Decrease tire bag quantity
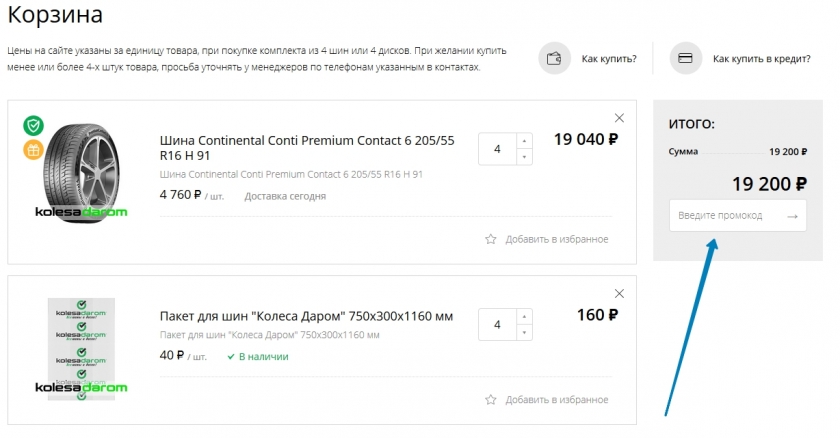This screenshot has height=438, width=840. coord(525,333)
